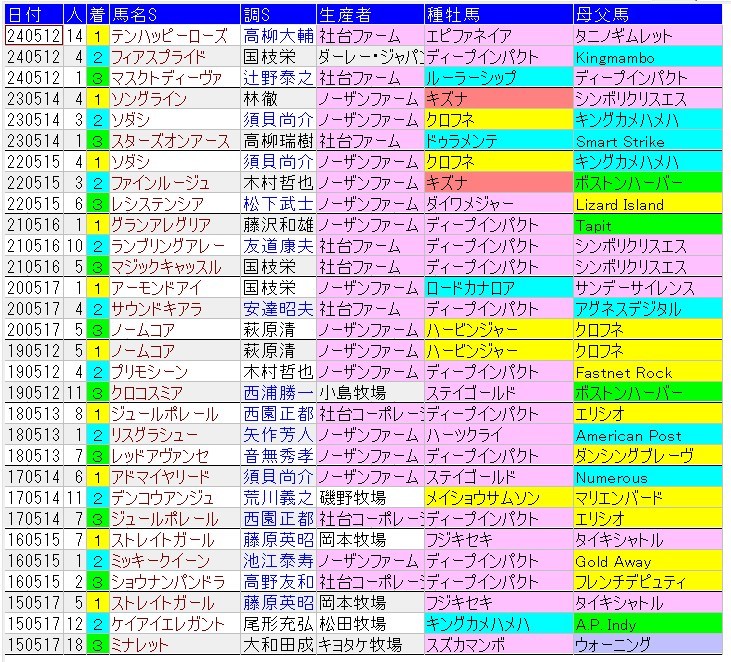Open horse マジックキャッスル
Screen dimensions: 731x662
166,267
